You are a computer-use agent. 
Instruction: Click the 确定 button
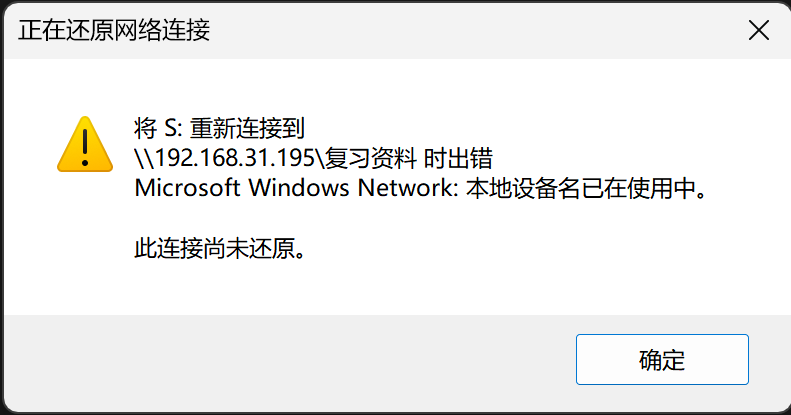(x=662, y=360)
